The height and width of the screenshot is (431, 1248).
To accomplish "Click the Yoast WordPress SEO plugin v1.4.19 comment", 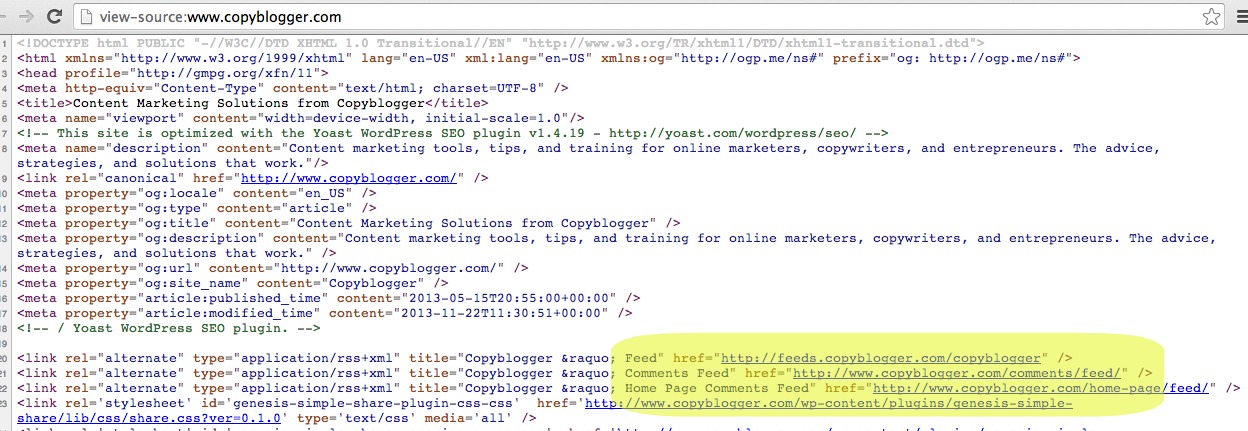I will [x=400, y=133].
